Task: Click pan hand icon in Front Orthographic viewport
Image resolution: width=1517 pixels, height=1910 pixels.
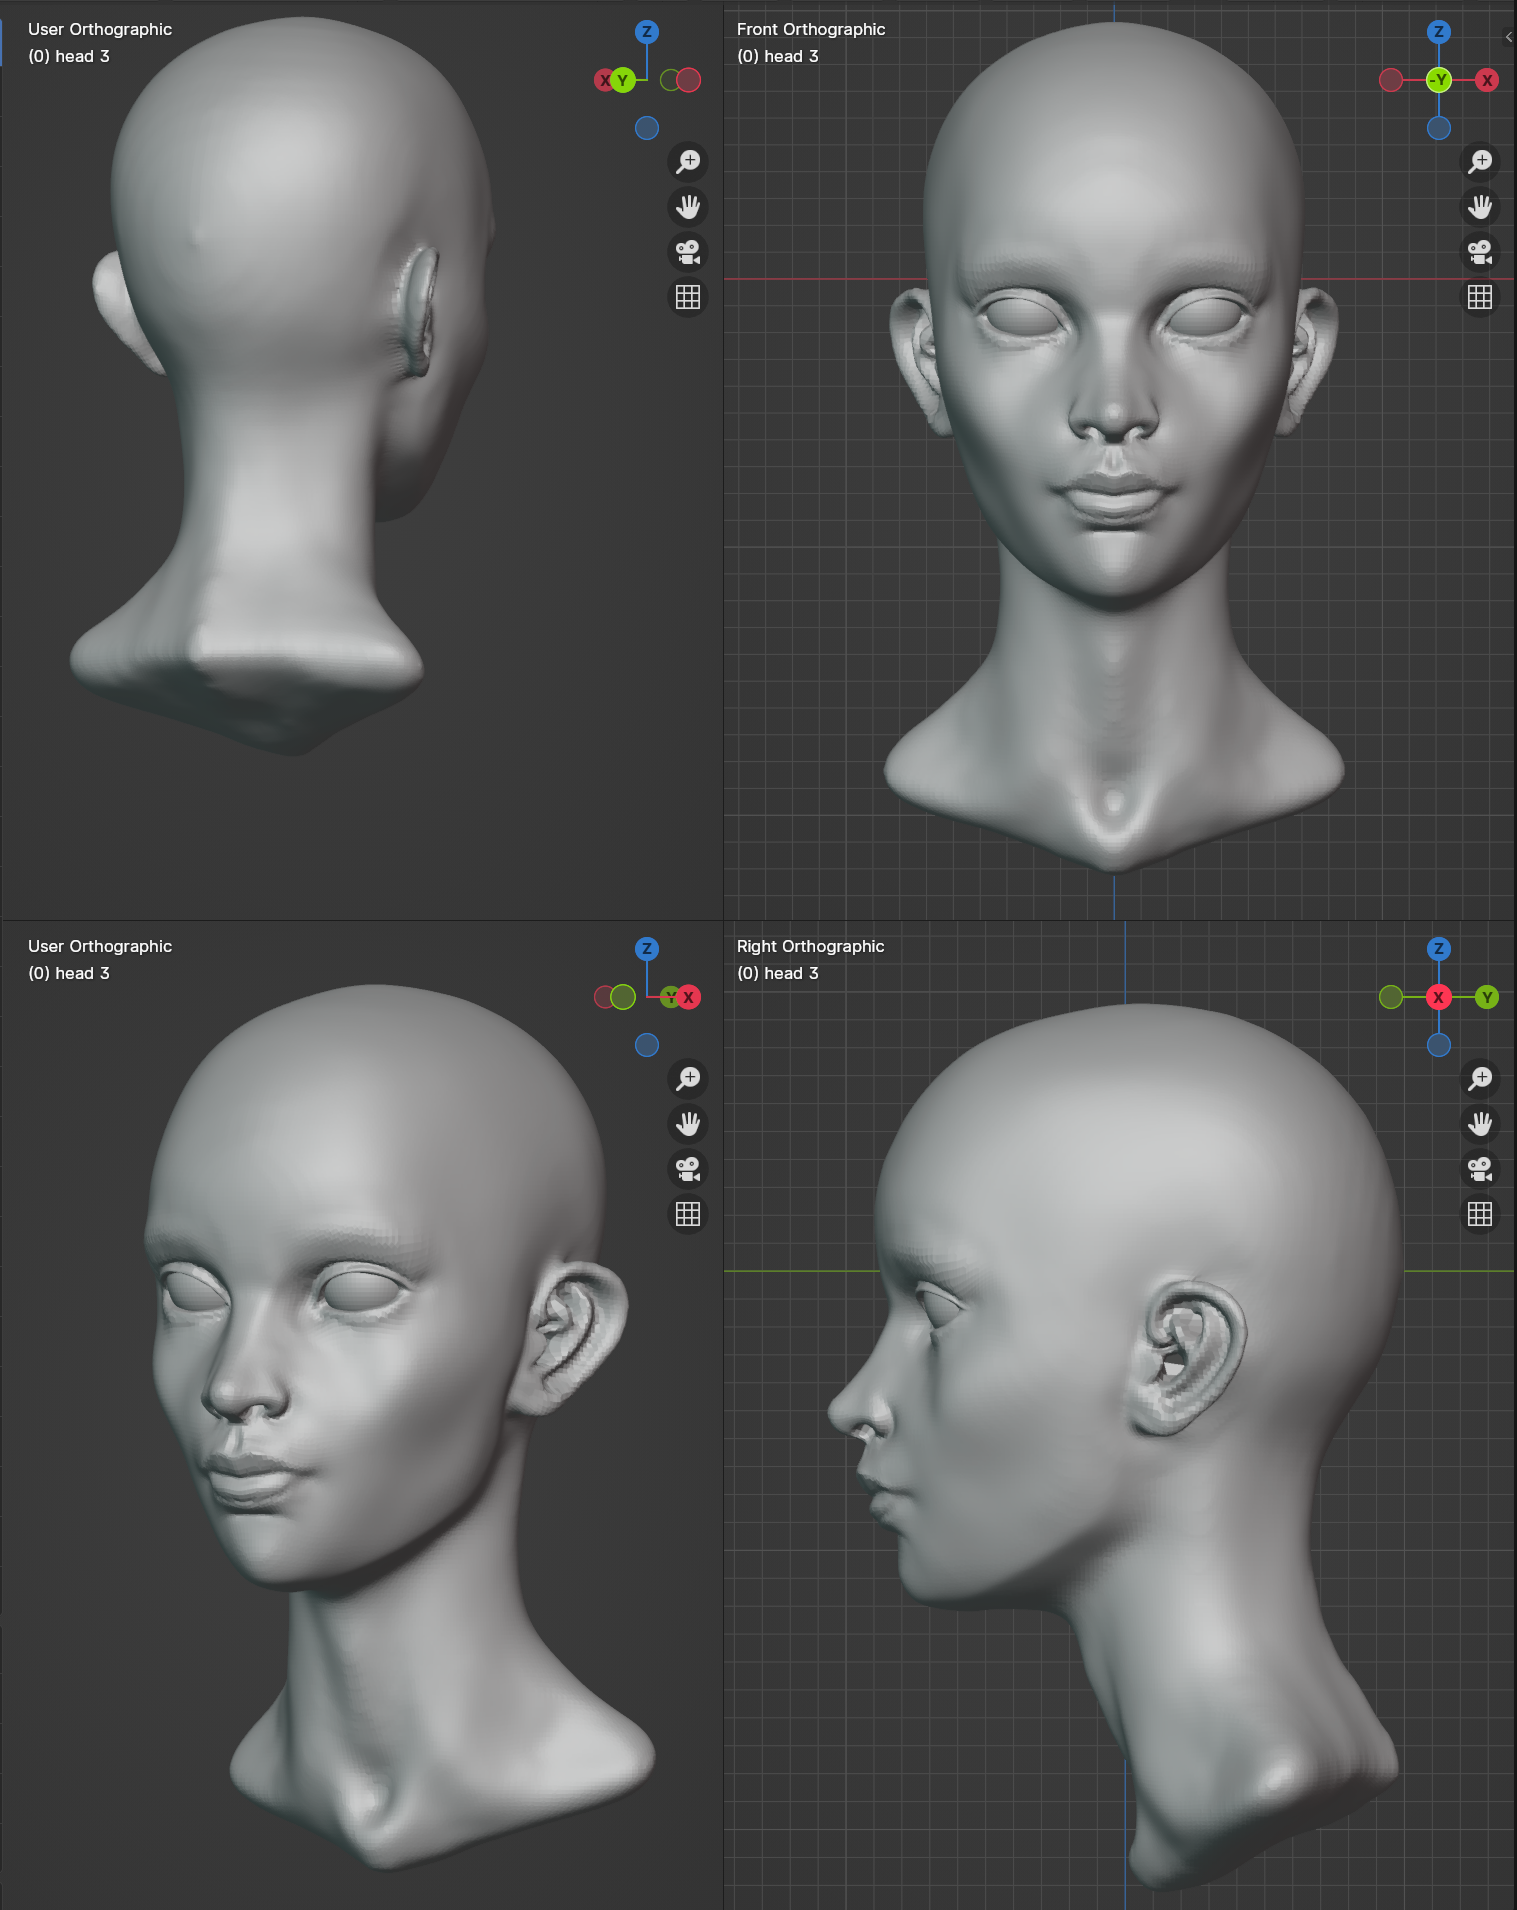Action: point(1480,207)
